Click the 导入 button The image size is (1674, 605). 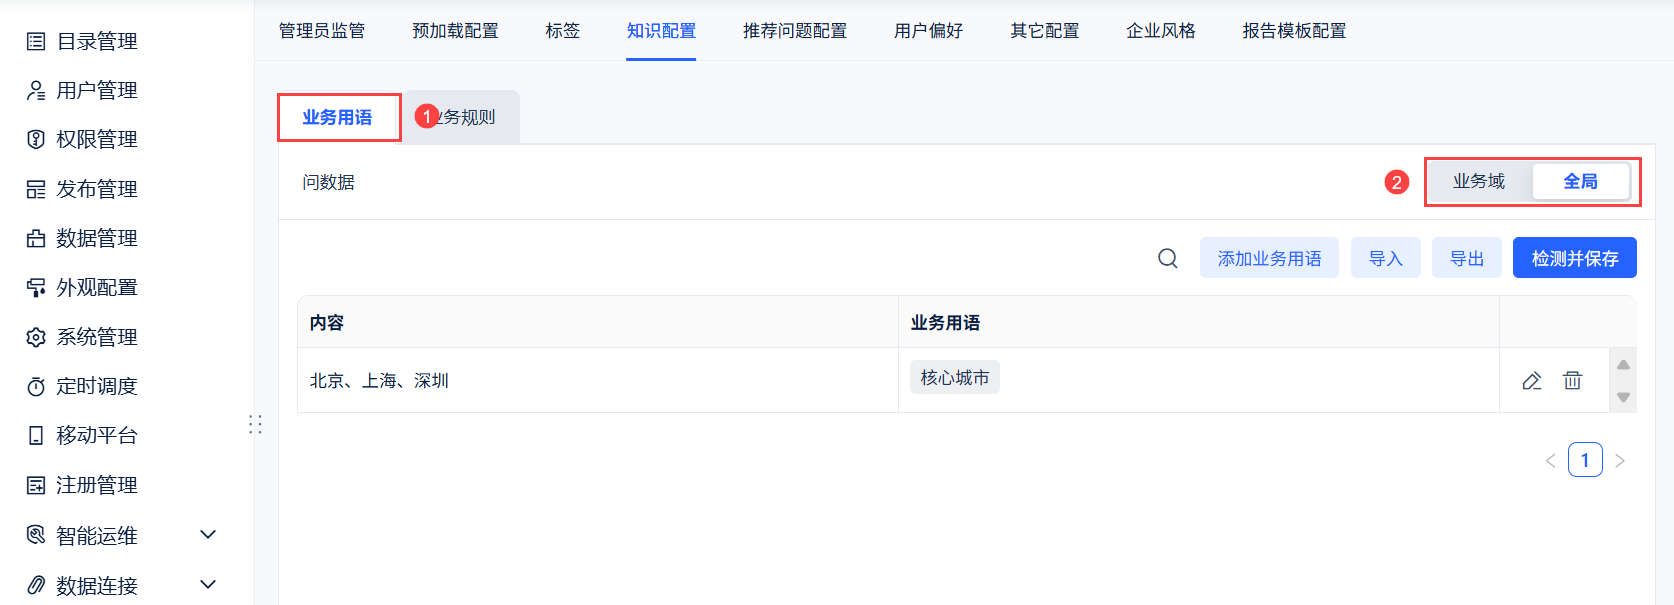(x=1385, y=259)
